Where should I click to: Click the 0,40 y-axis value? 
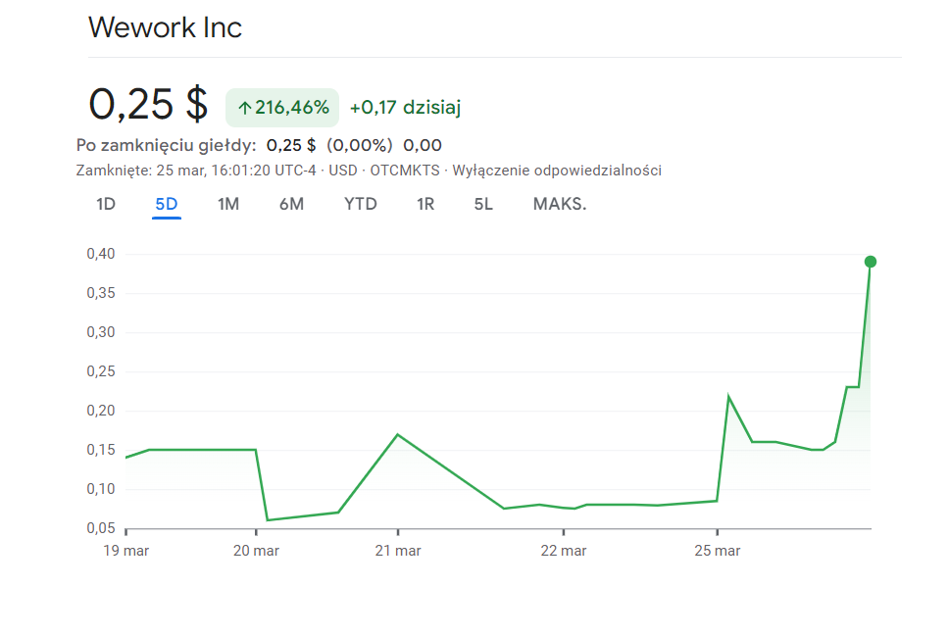point(101,254)
